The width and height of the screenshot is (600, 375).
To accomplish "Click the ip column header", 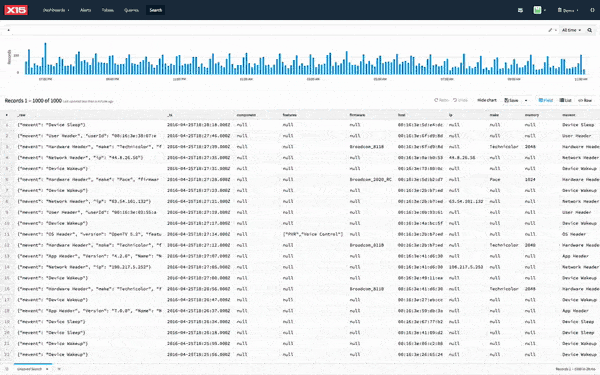I will (451, 115).
